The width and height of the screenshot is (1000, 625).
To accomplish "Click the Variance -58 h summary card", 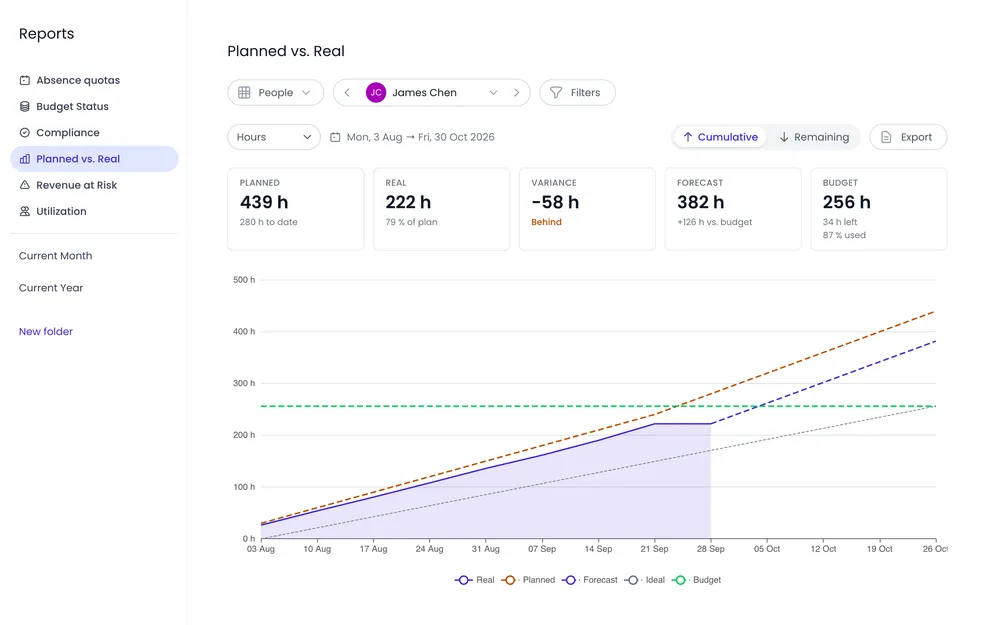I will [x=587, y=209].
